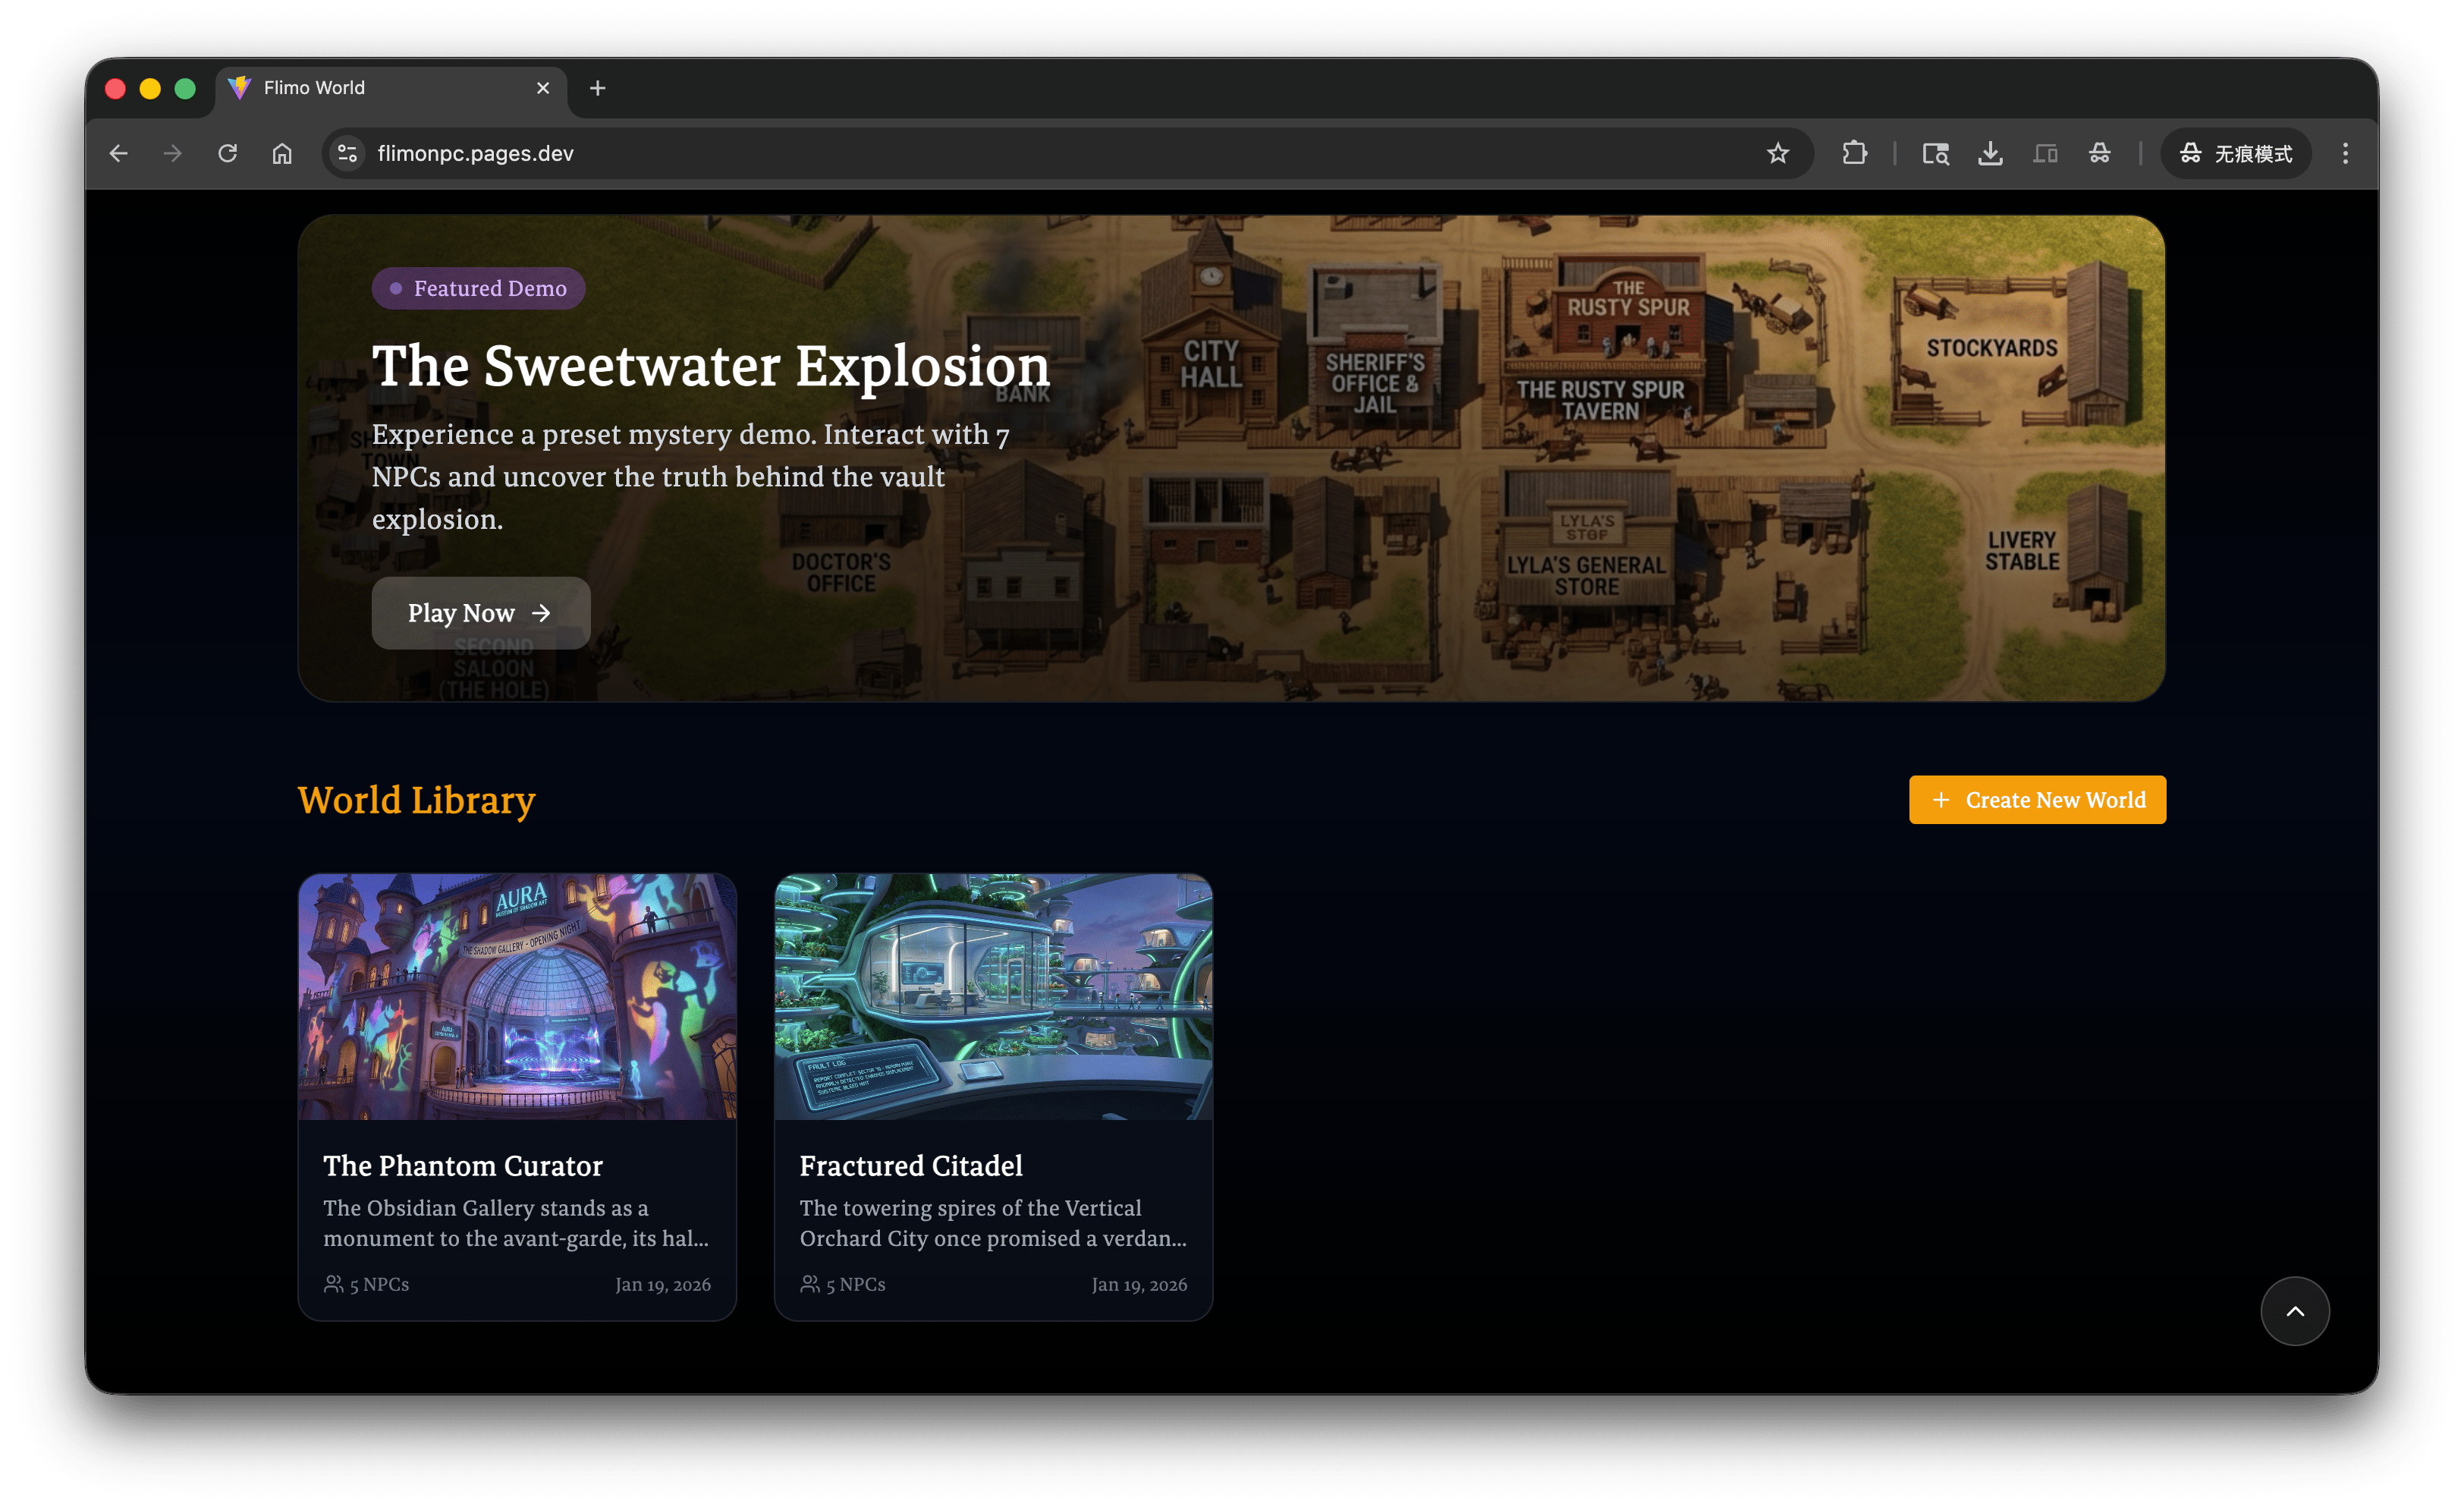Open a new browser tab
This screenshot has width=2464, height=1507.
pyautogui.click(x=597, y=88)
